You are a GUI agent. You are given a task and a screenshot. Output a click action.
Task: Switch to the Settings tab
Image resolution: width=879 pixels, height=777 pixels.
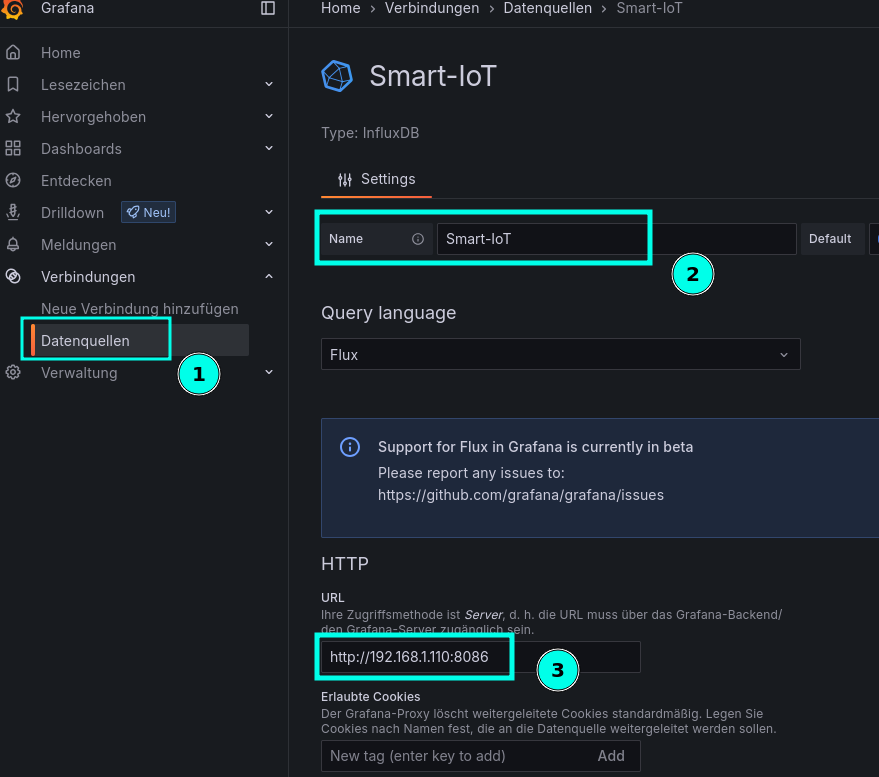(x=376, y=179)
